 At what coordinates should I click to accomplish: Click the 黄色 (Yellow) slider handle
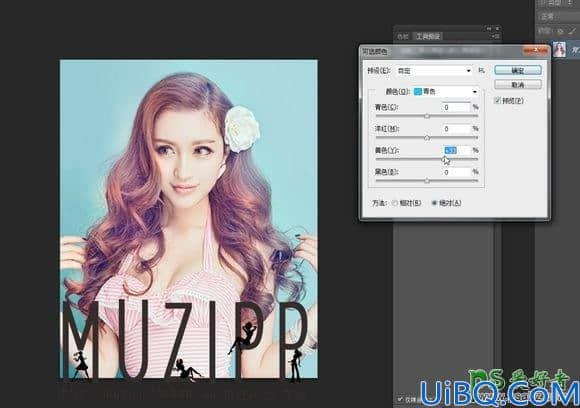pyautogui.click(x=445, y=159)
